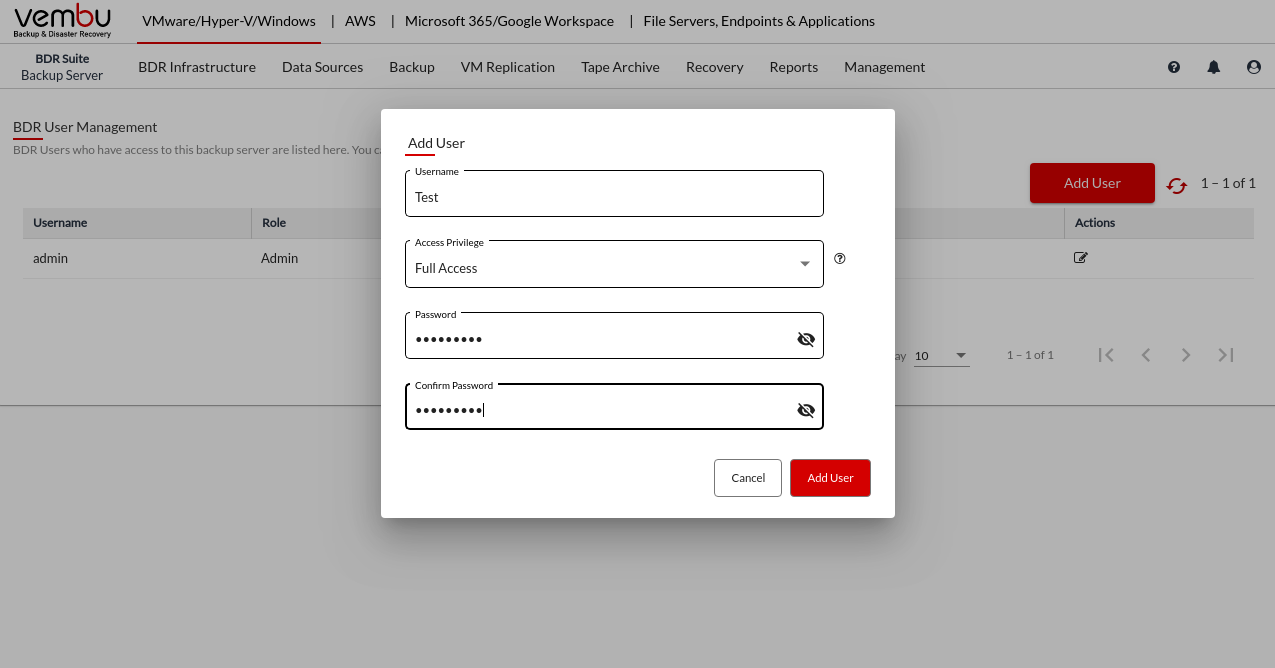Click the edit icon for admin user
This screenshot has width=1275, height=668.
1080,258
